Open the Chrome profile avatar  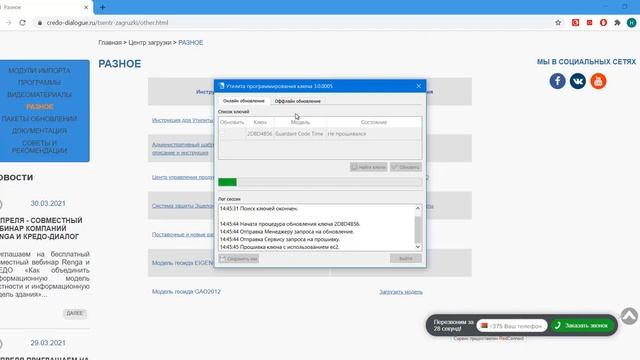[631, 22]
